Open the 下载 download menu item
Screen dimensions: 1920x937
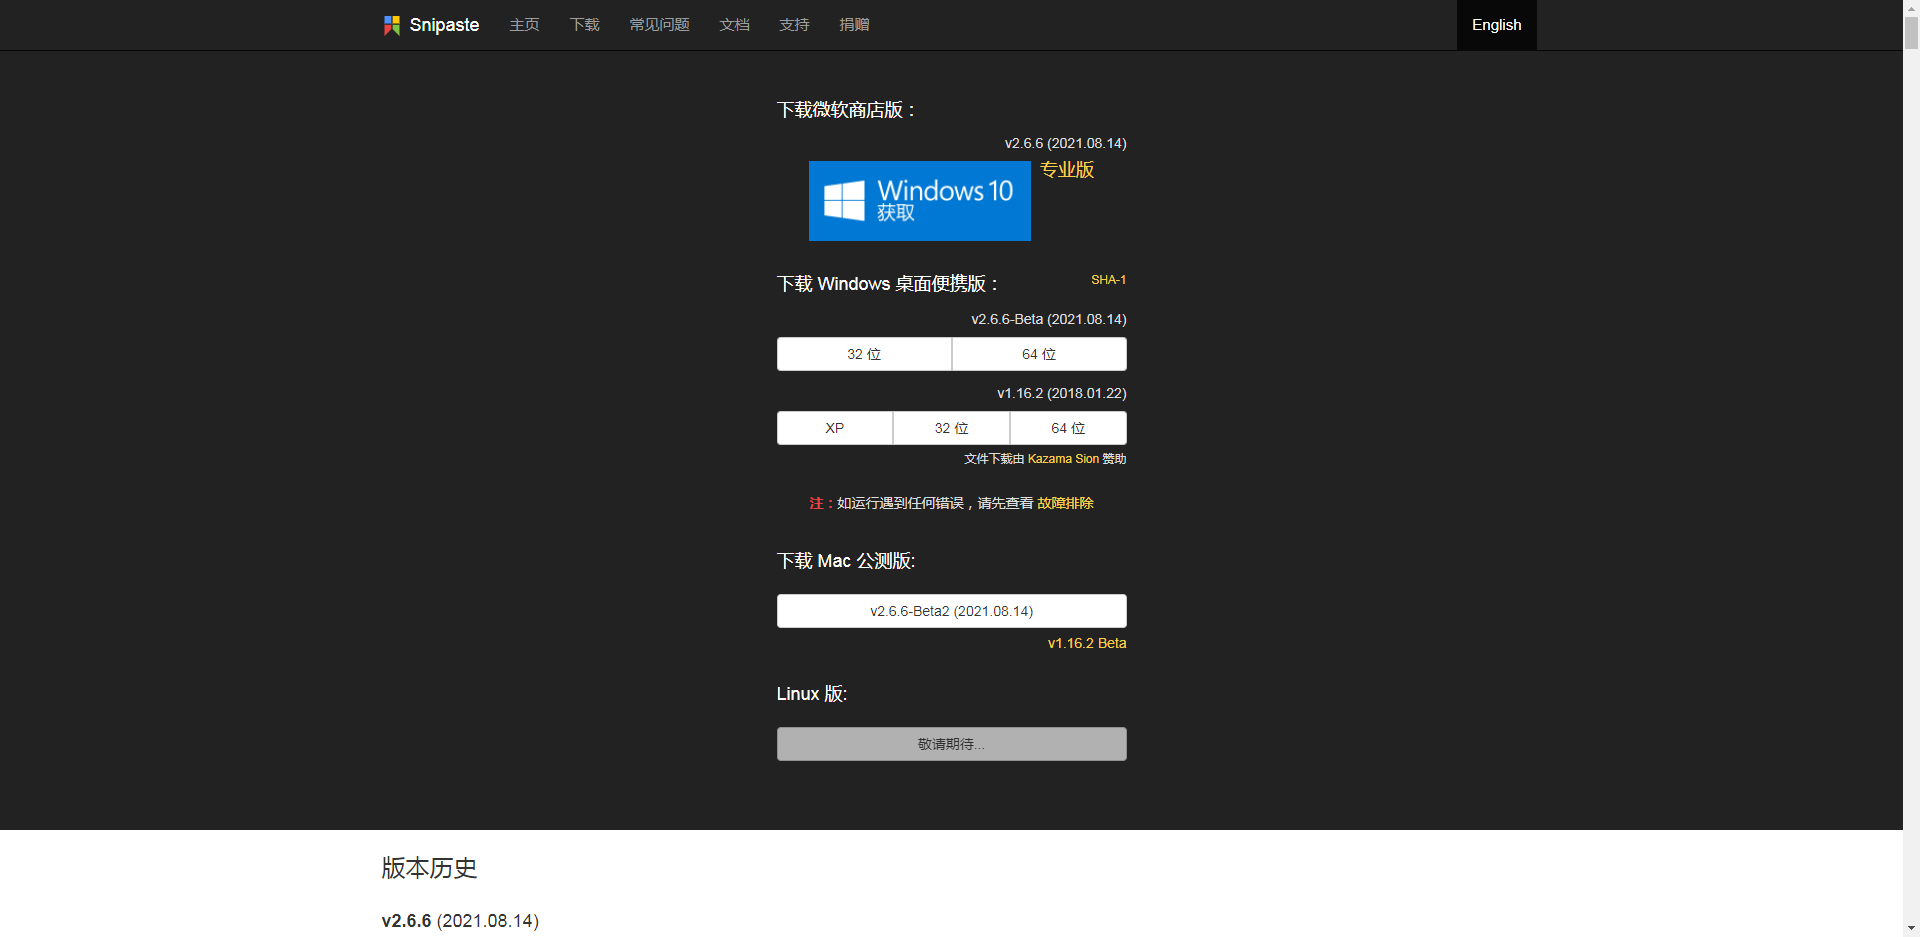584,25
